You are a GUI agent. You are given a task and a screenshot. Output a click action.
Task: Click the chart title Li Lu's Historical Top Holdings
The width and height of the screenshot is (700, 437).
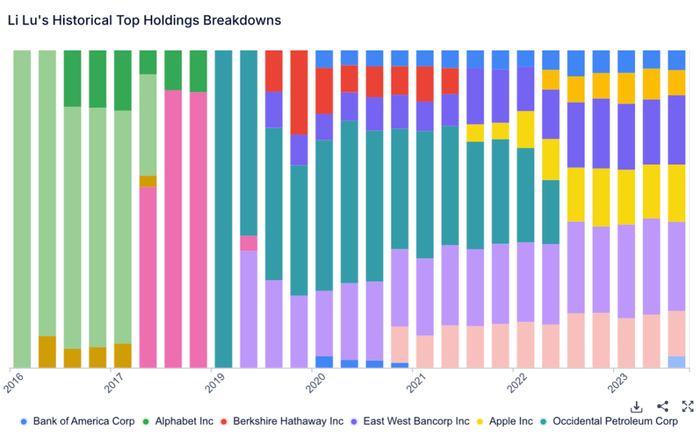(144, 19)
